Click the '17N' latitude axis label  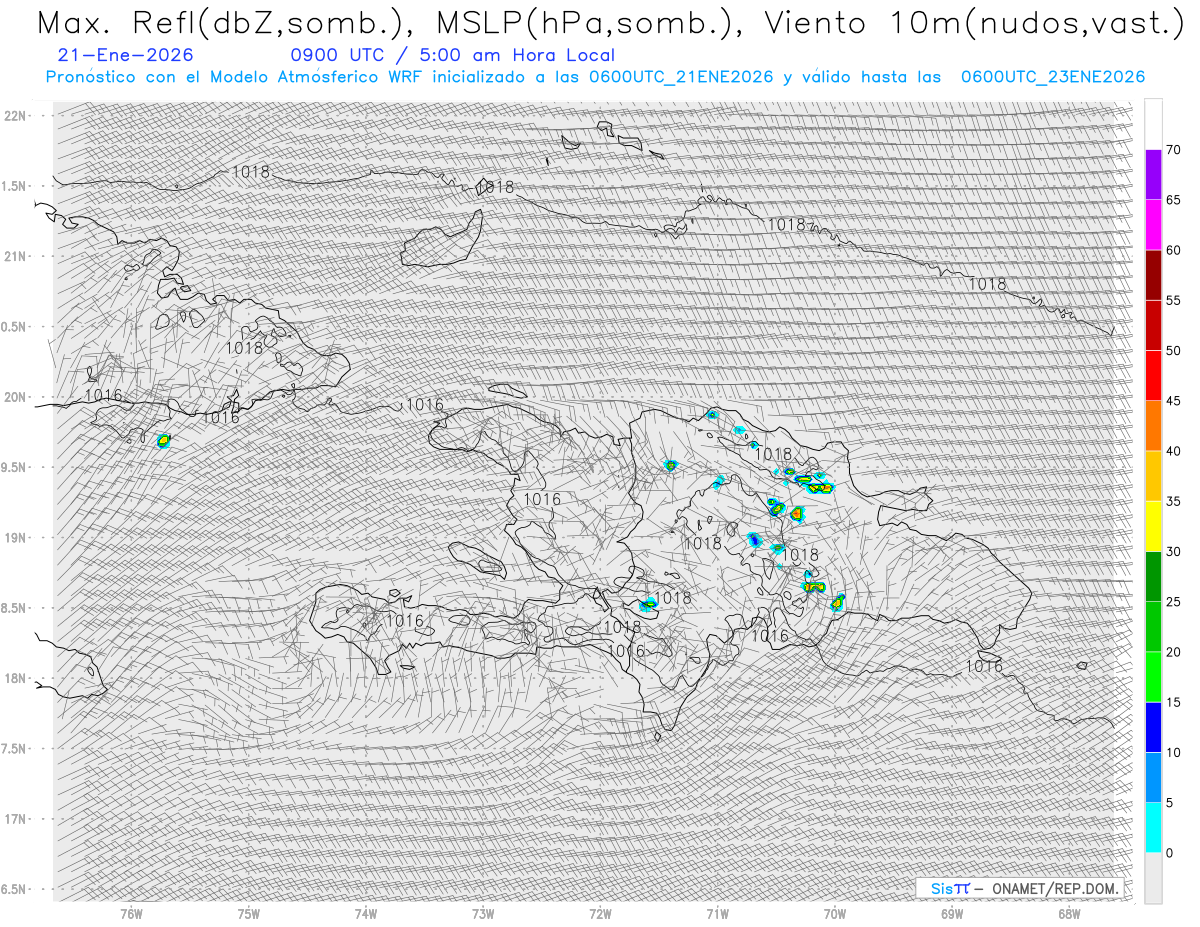coord(16,819)
